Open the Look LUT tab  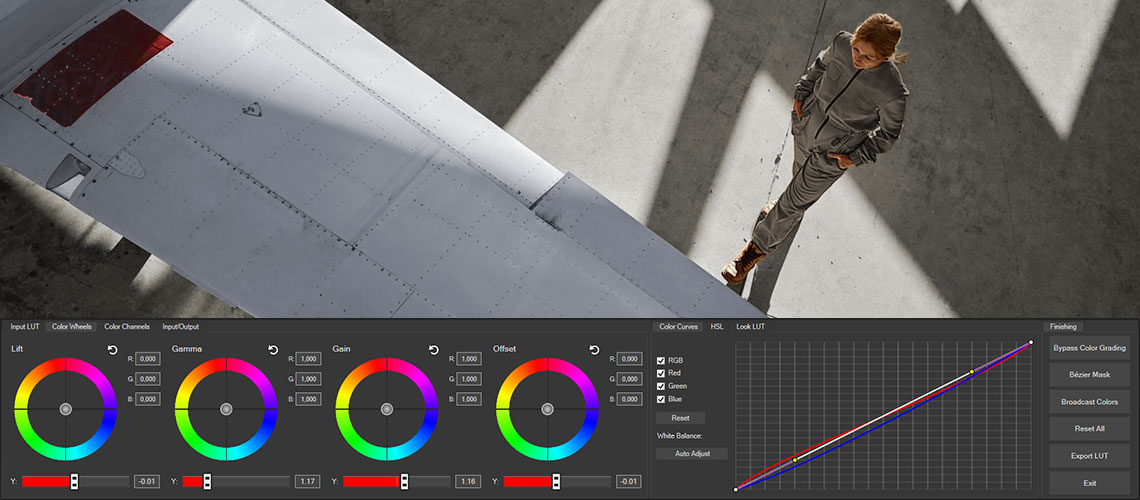pyautogui.click(x=750, y=327)
